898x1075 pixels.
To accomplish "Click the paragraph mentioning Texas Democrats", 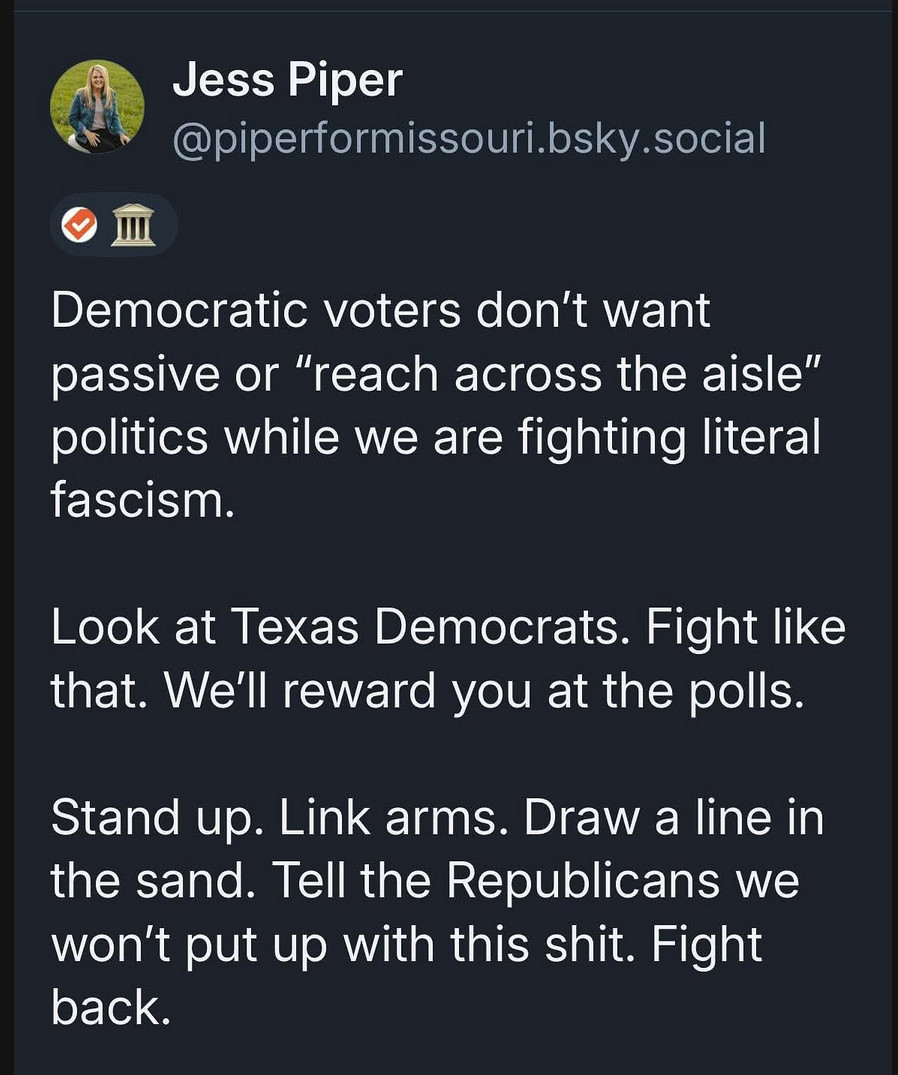I will coord(449,658).
